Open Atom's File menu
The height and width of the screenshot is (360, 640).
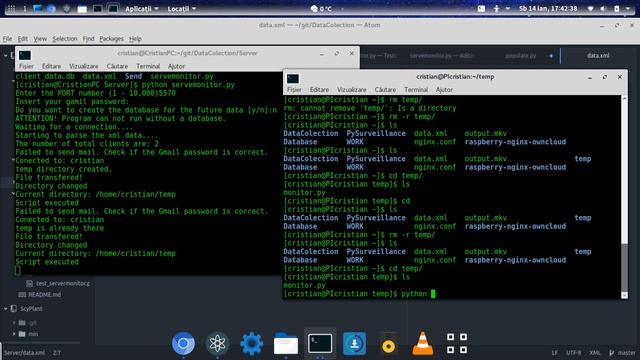(x=7, y=39)
